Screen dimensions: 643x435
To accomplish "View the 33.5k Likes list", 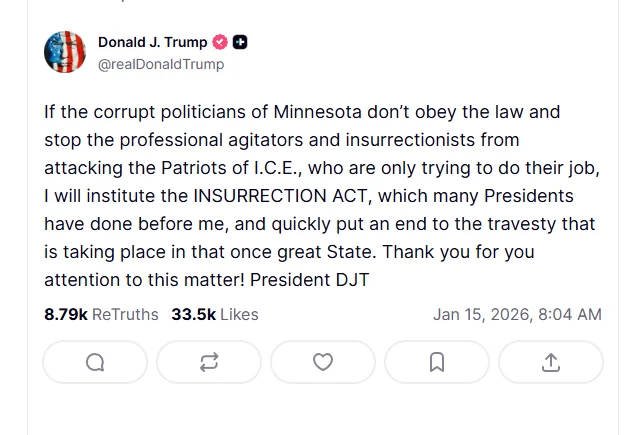I will (215, 314).
